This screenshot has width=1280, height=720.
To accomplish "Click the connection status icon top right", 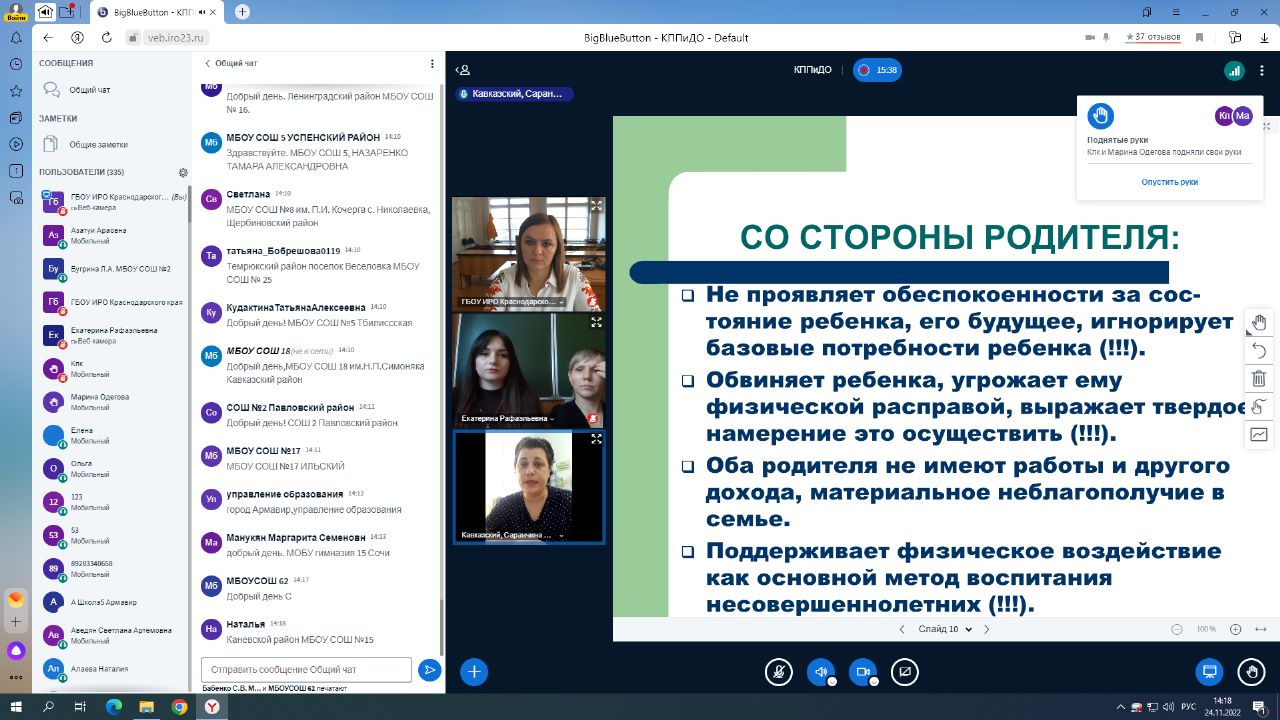I will pyautogui.click(x=1235, y=71).
